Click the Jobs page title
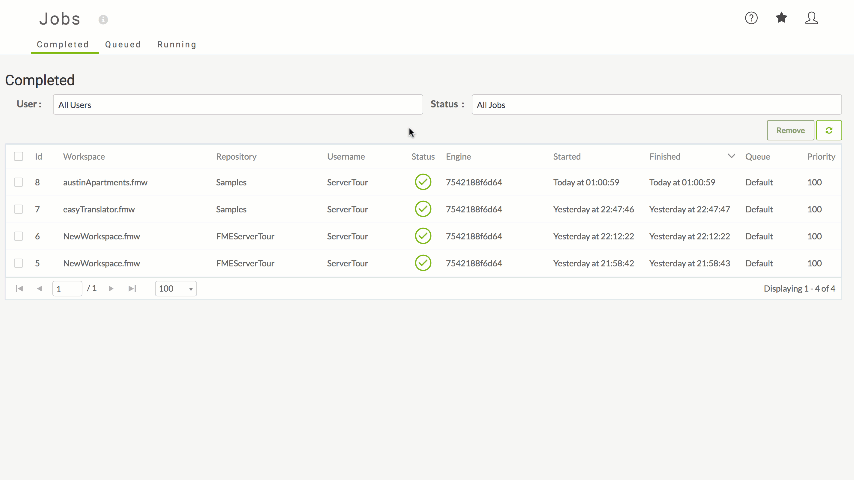 coord(60,19)
